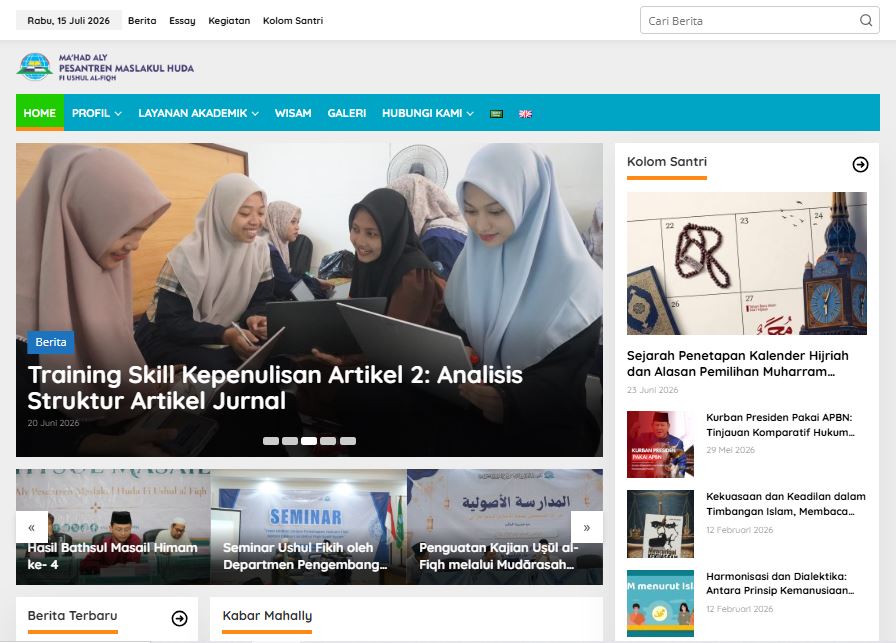Viewport: 896px width, 643px height.
Task: Open the HOME menu item
Action: (x=40, y=113)
